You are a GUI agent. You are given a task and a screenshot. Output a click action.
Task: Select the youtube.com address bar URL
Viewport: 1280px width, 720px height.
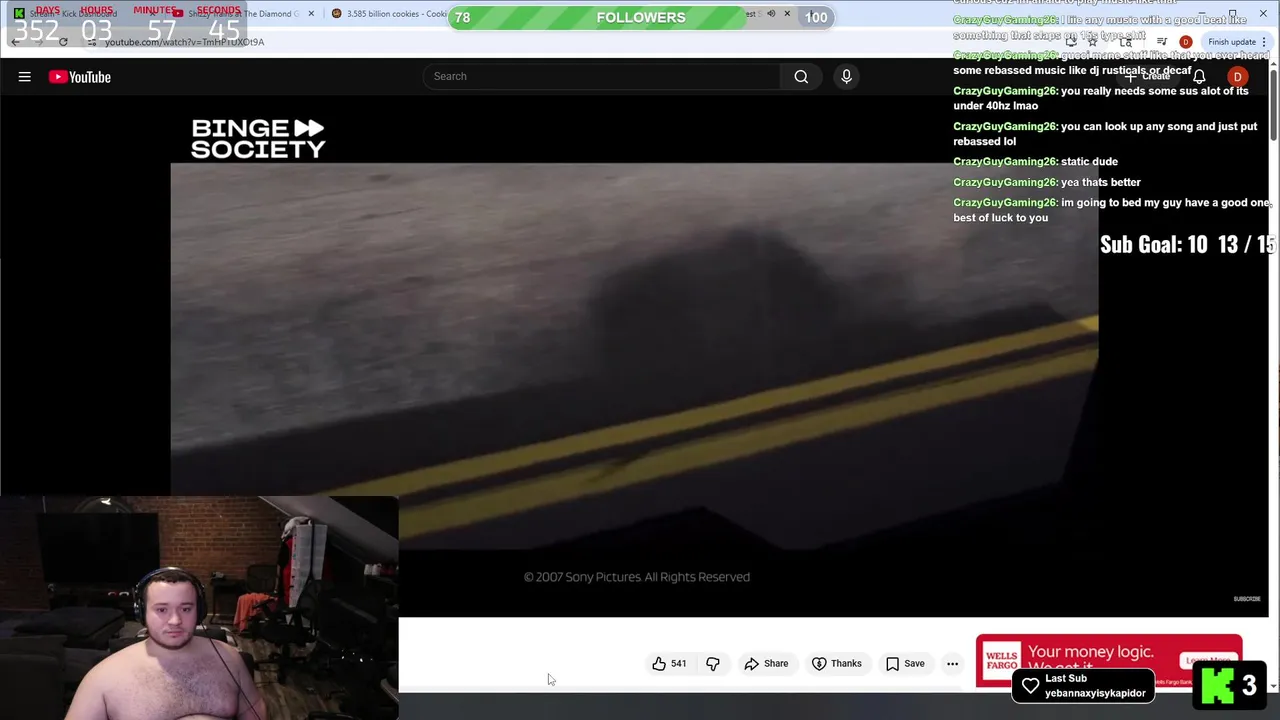pos(184,42)
